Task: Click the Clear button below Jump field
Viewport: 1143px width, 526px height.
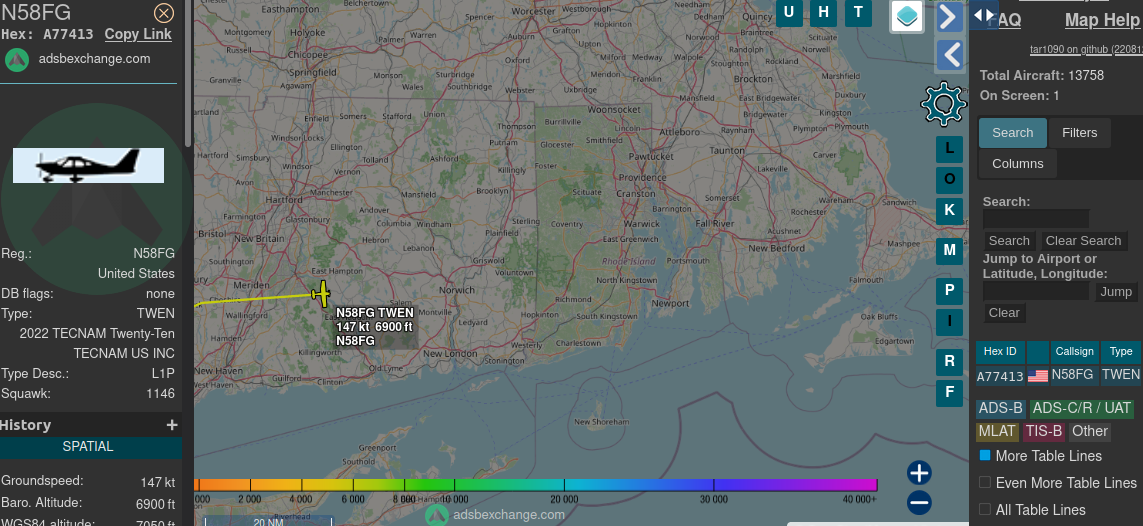Action: pyautogui.click(x=1004, y=313)
